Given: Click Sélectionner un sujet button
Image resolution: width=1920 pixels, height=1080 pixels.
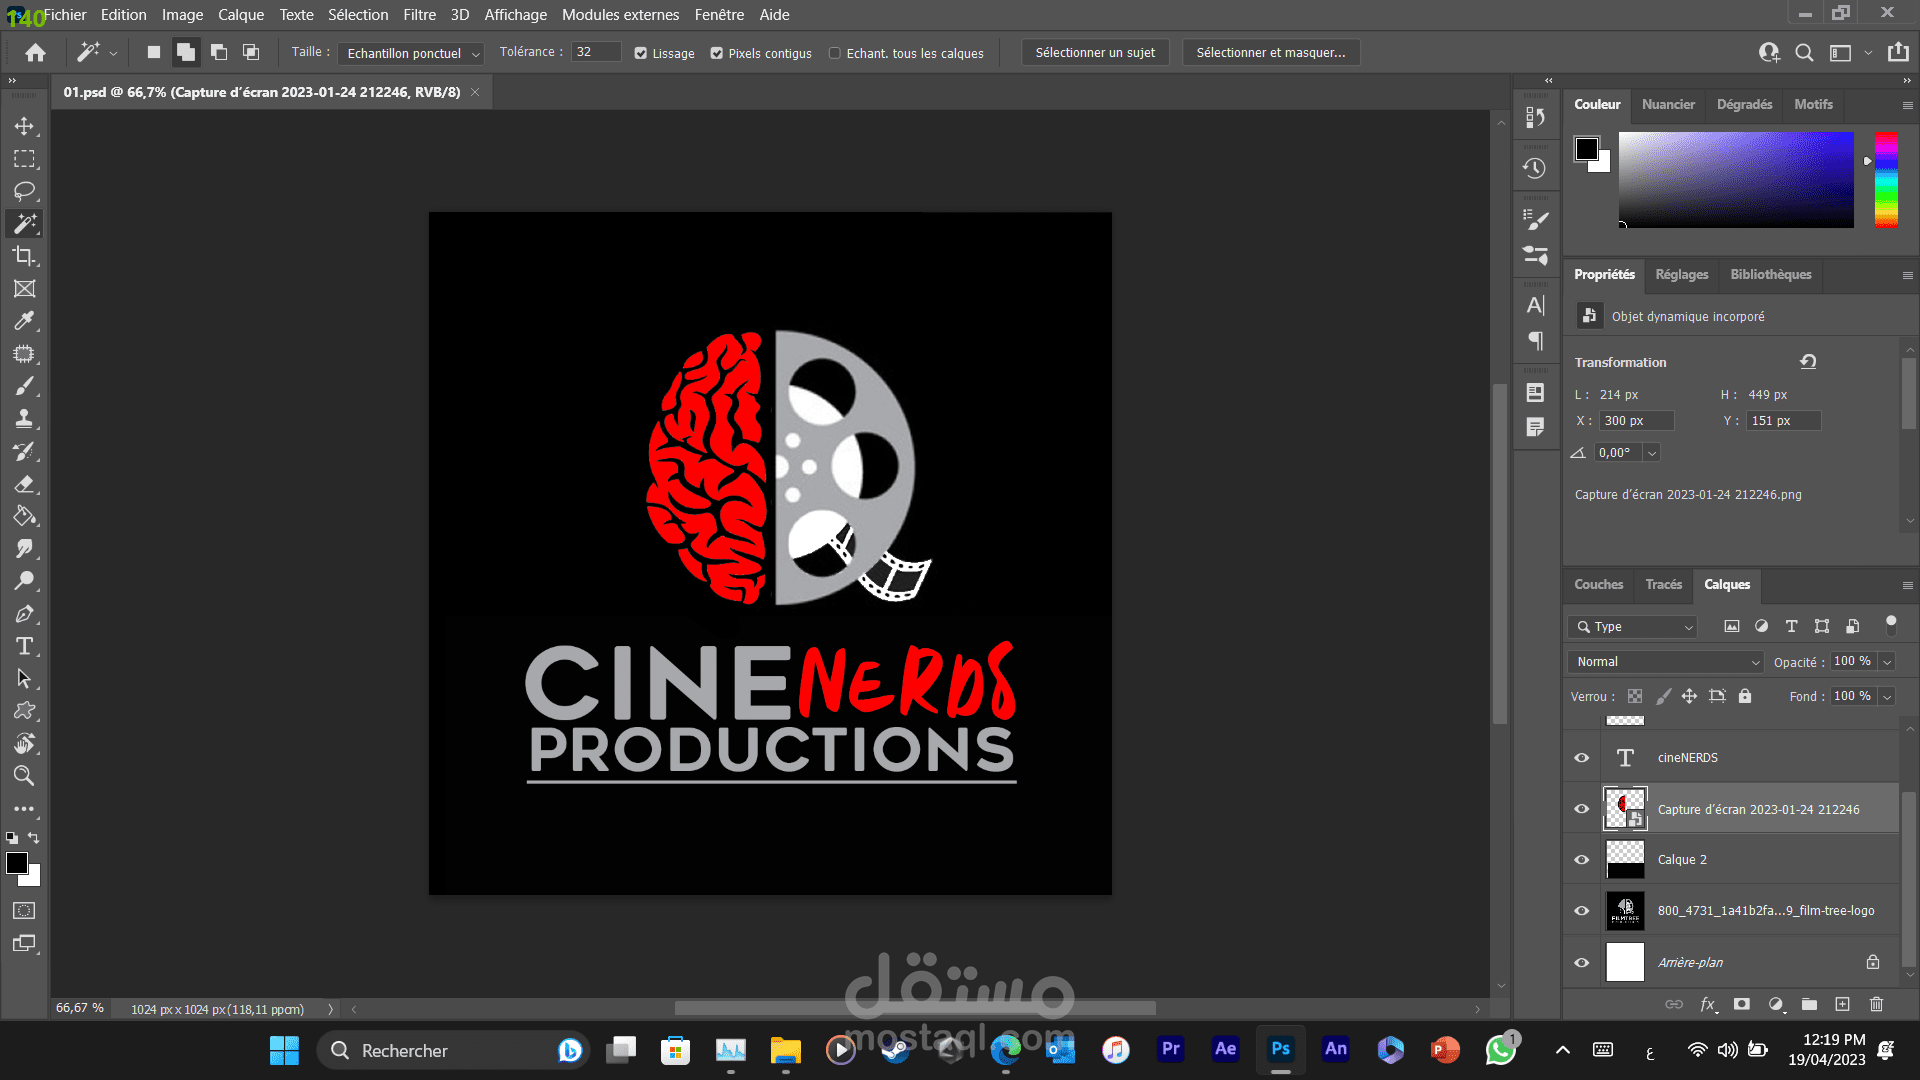Looking at the screenshot, I should point(1095,53).
